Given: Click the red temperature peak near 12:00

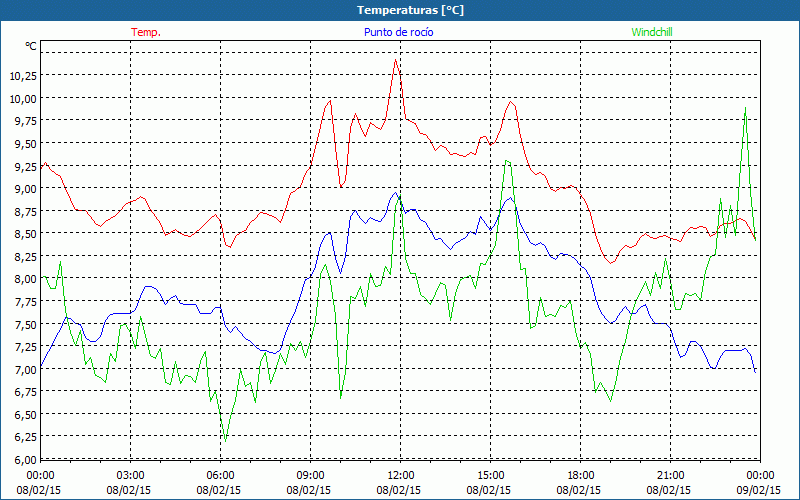Looking at the screenshot, I should tap(395, 60).
